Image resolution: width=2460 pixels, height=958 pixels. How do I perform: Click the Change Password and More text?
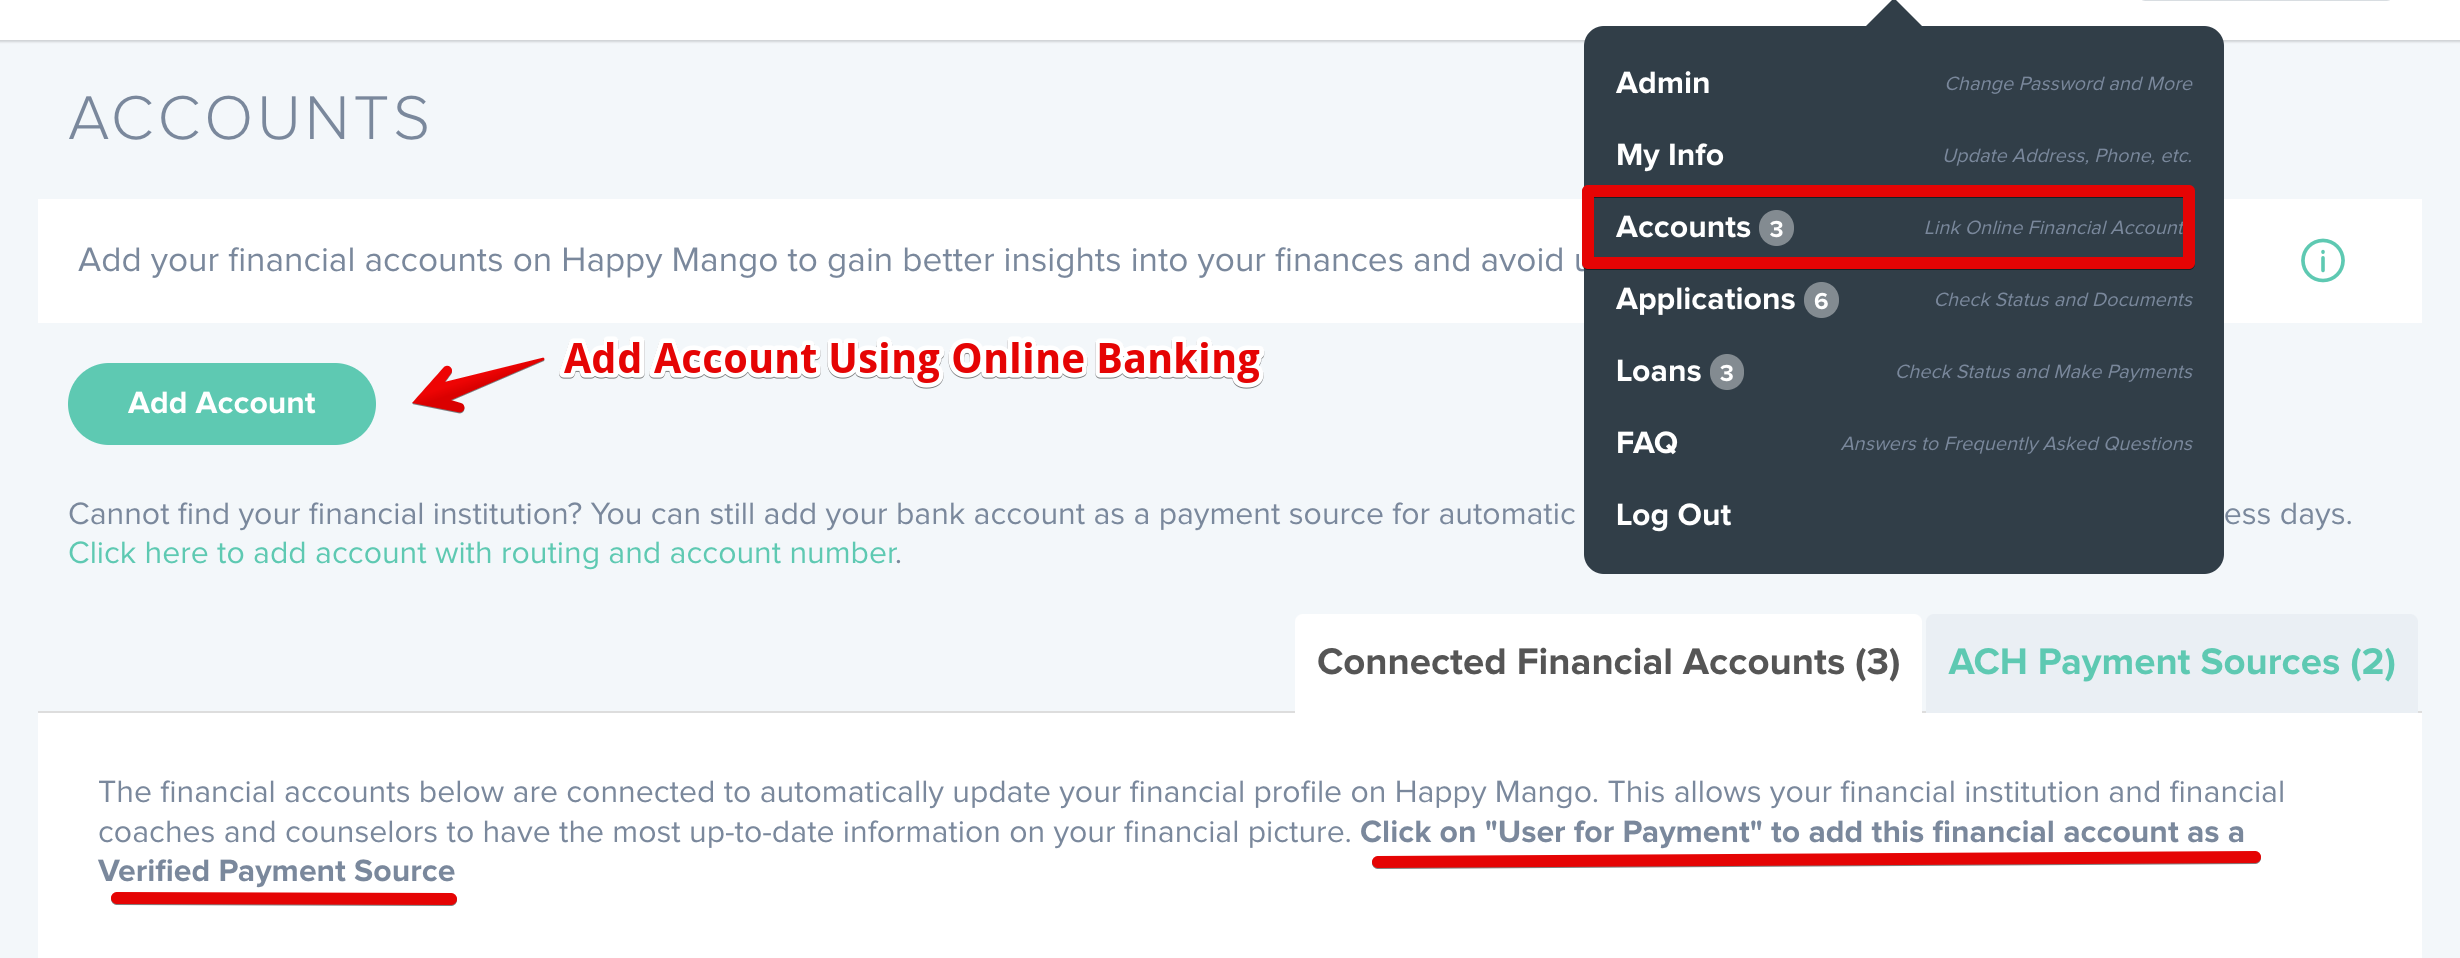pos(2068,83)
